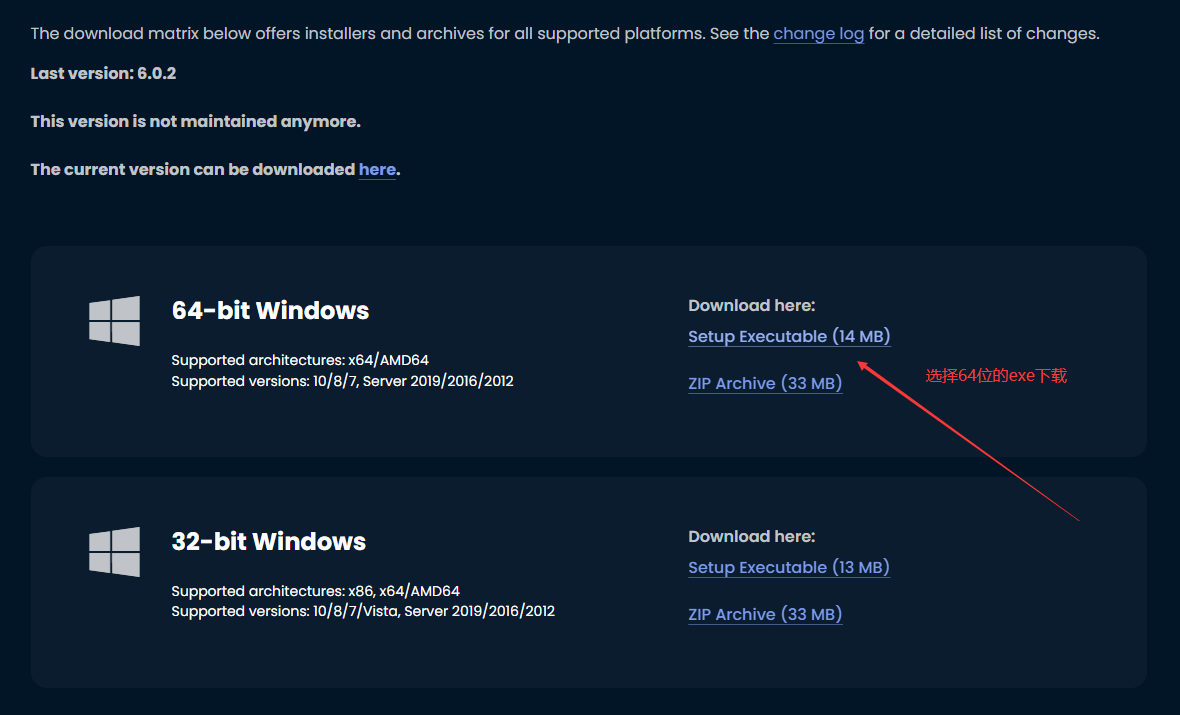This screenshot has height=715, width=1180.
Task: Click the Windows logo beside 32-bit Windows
Action: tap(114, 552)
